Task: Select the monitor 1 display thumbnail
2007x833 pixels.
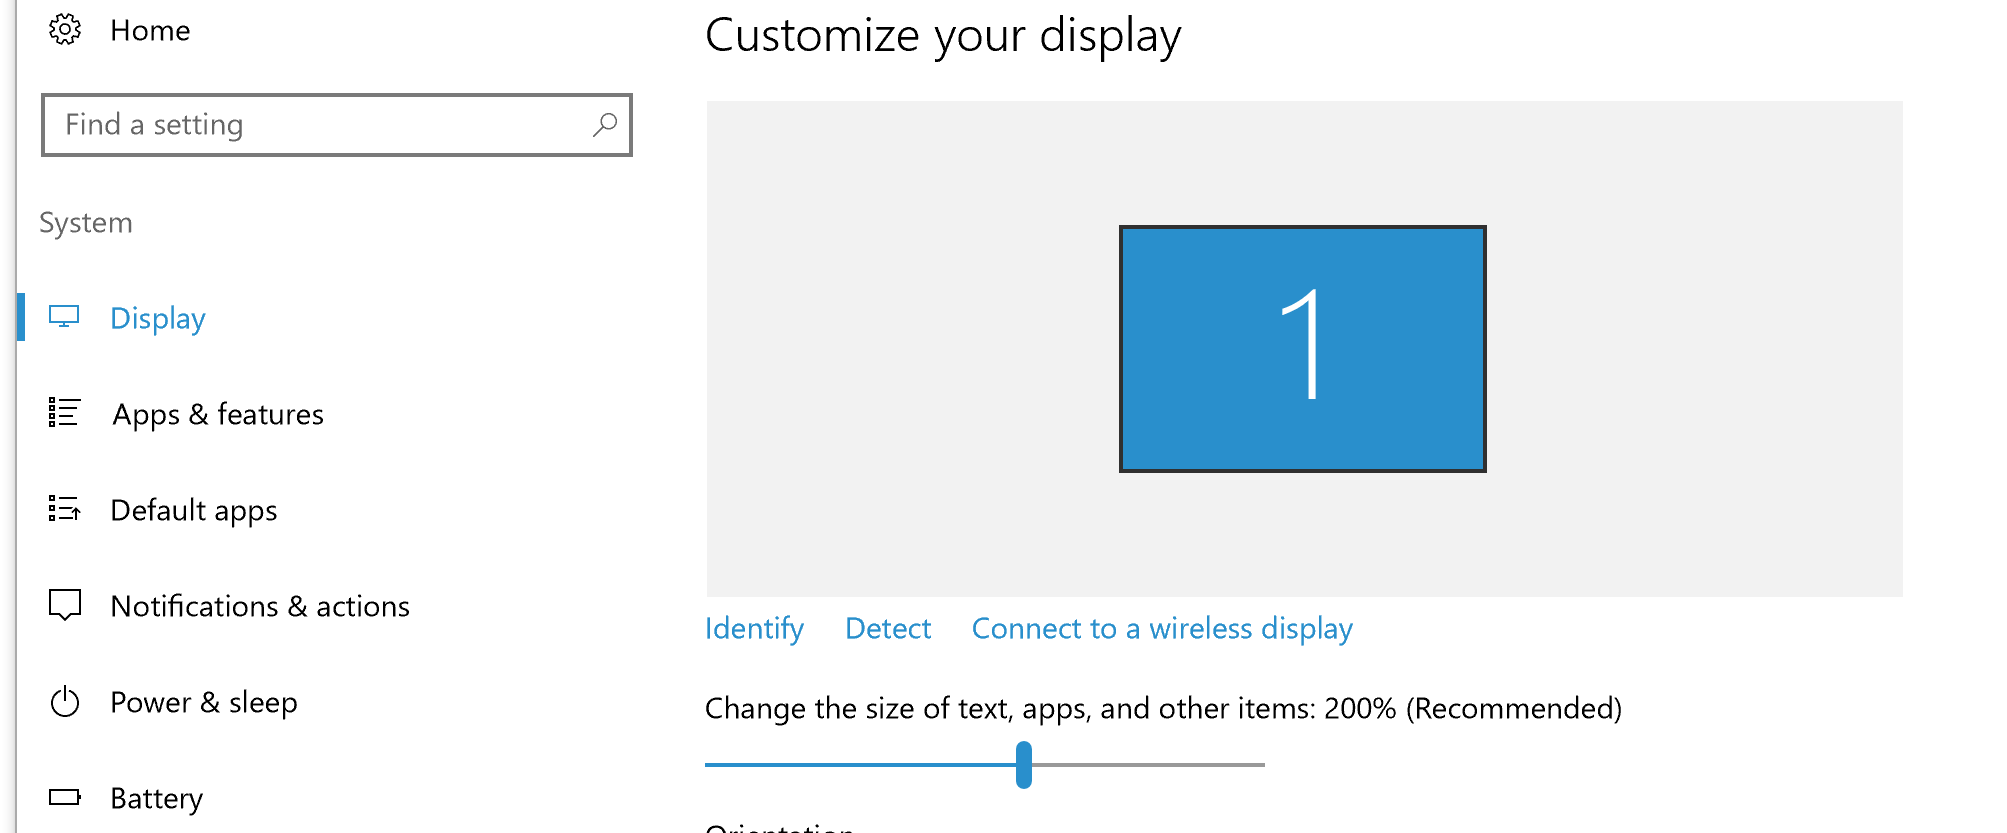Action: coord(1302,348)
